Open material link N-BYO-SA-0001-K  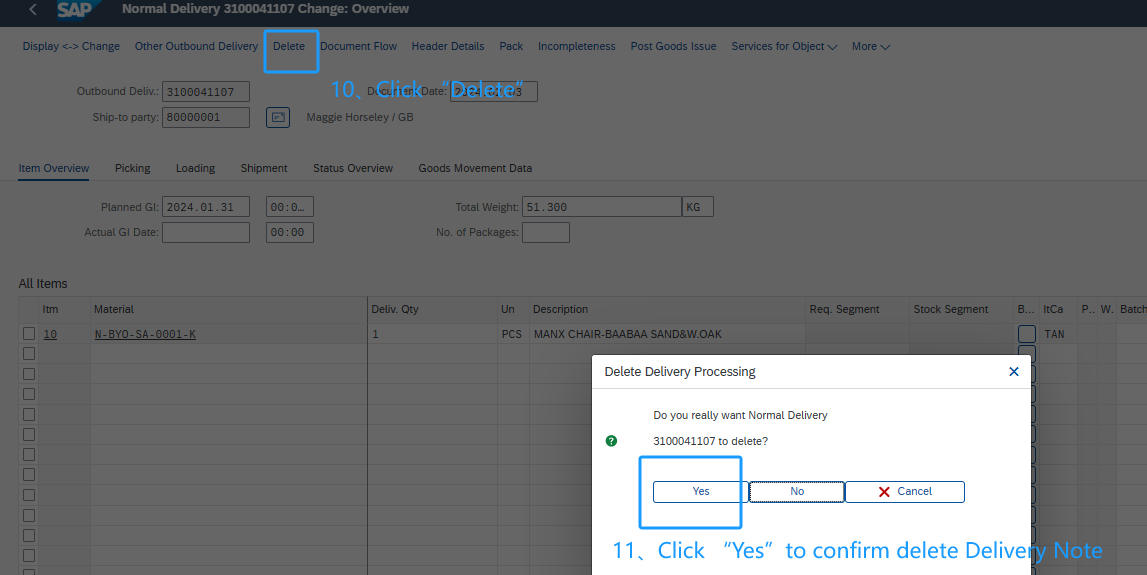(145, 334)
